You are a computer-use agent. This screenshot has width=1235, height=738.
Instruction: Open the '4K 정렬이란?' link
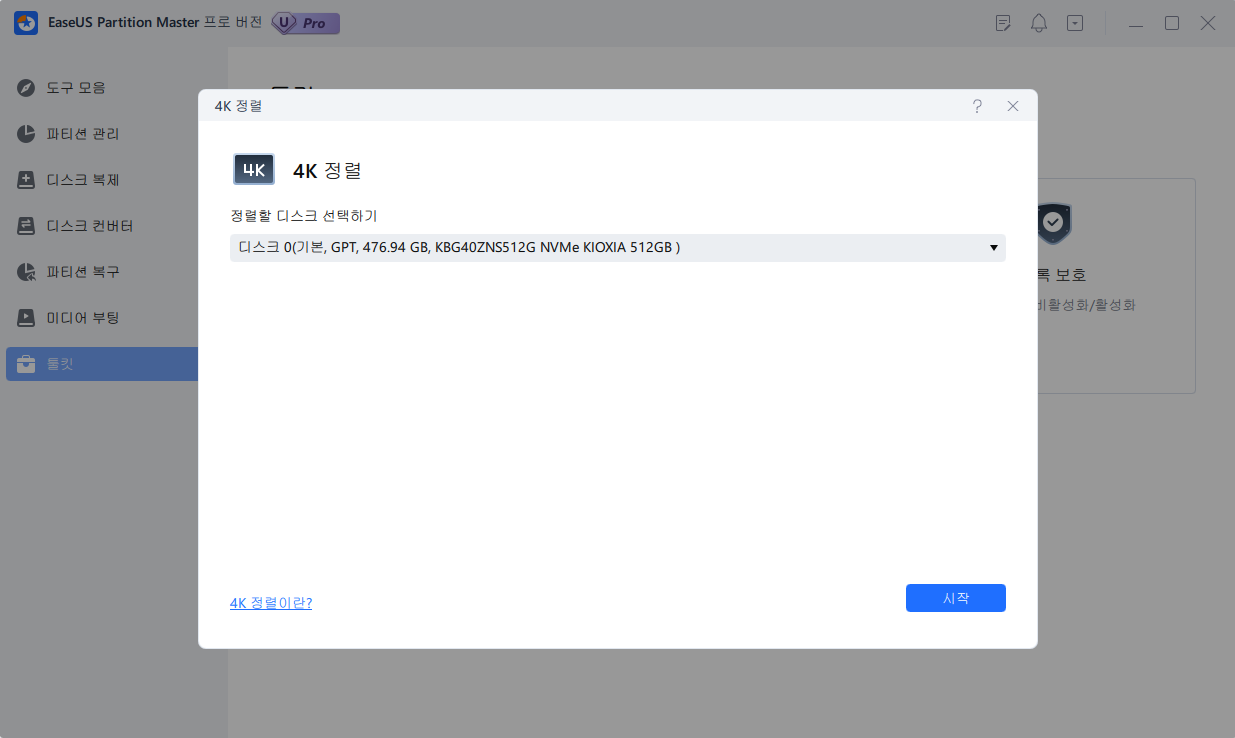pos(271,603)
